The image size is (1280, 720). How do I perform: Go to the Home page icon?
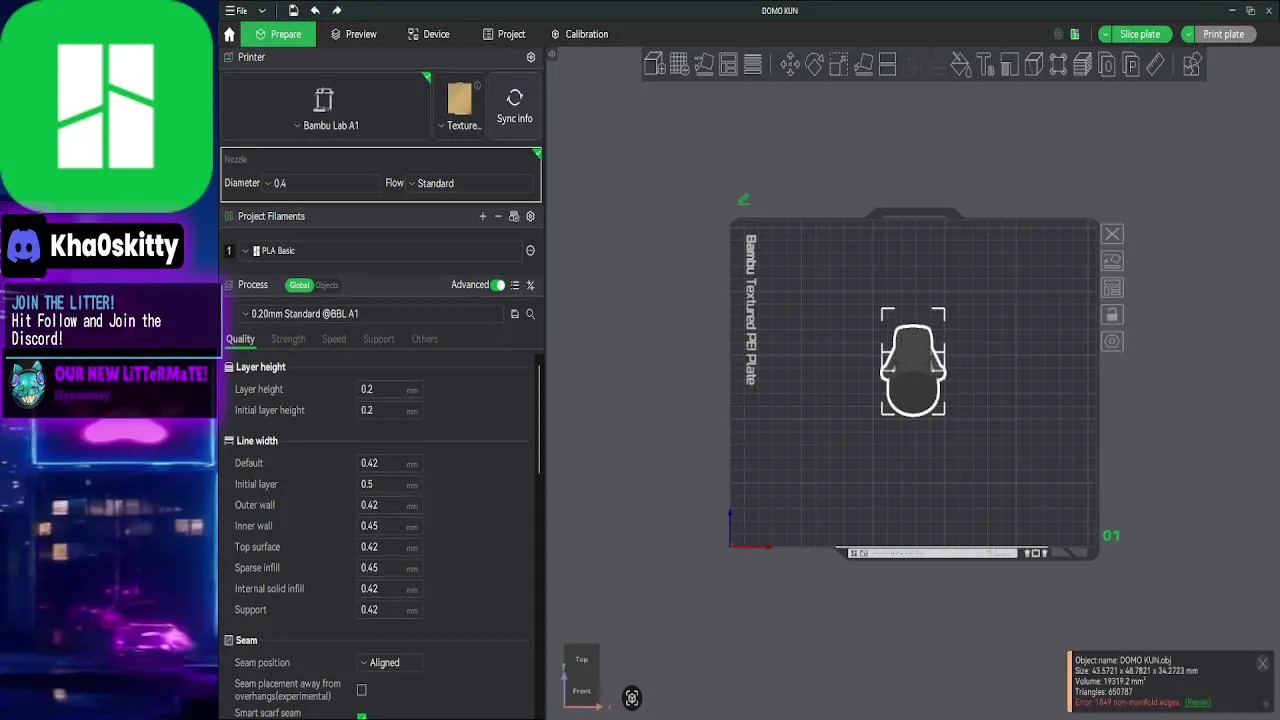pyautogui.click(x=229, y=34)
